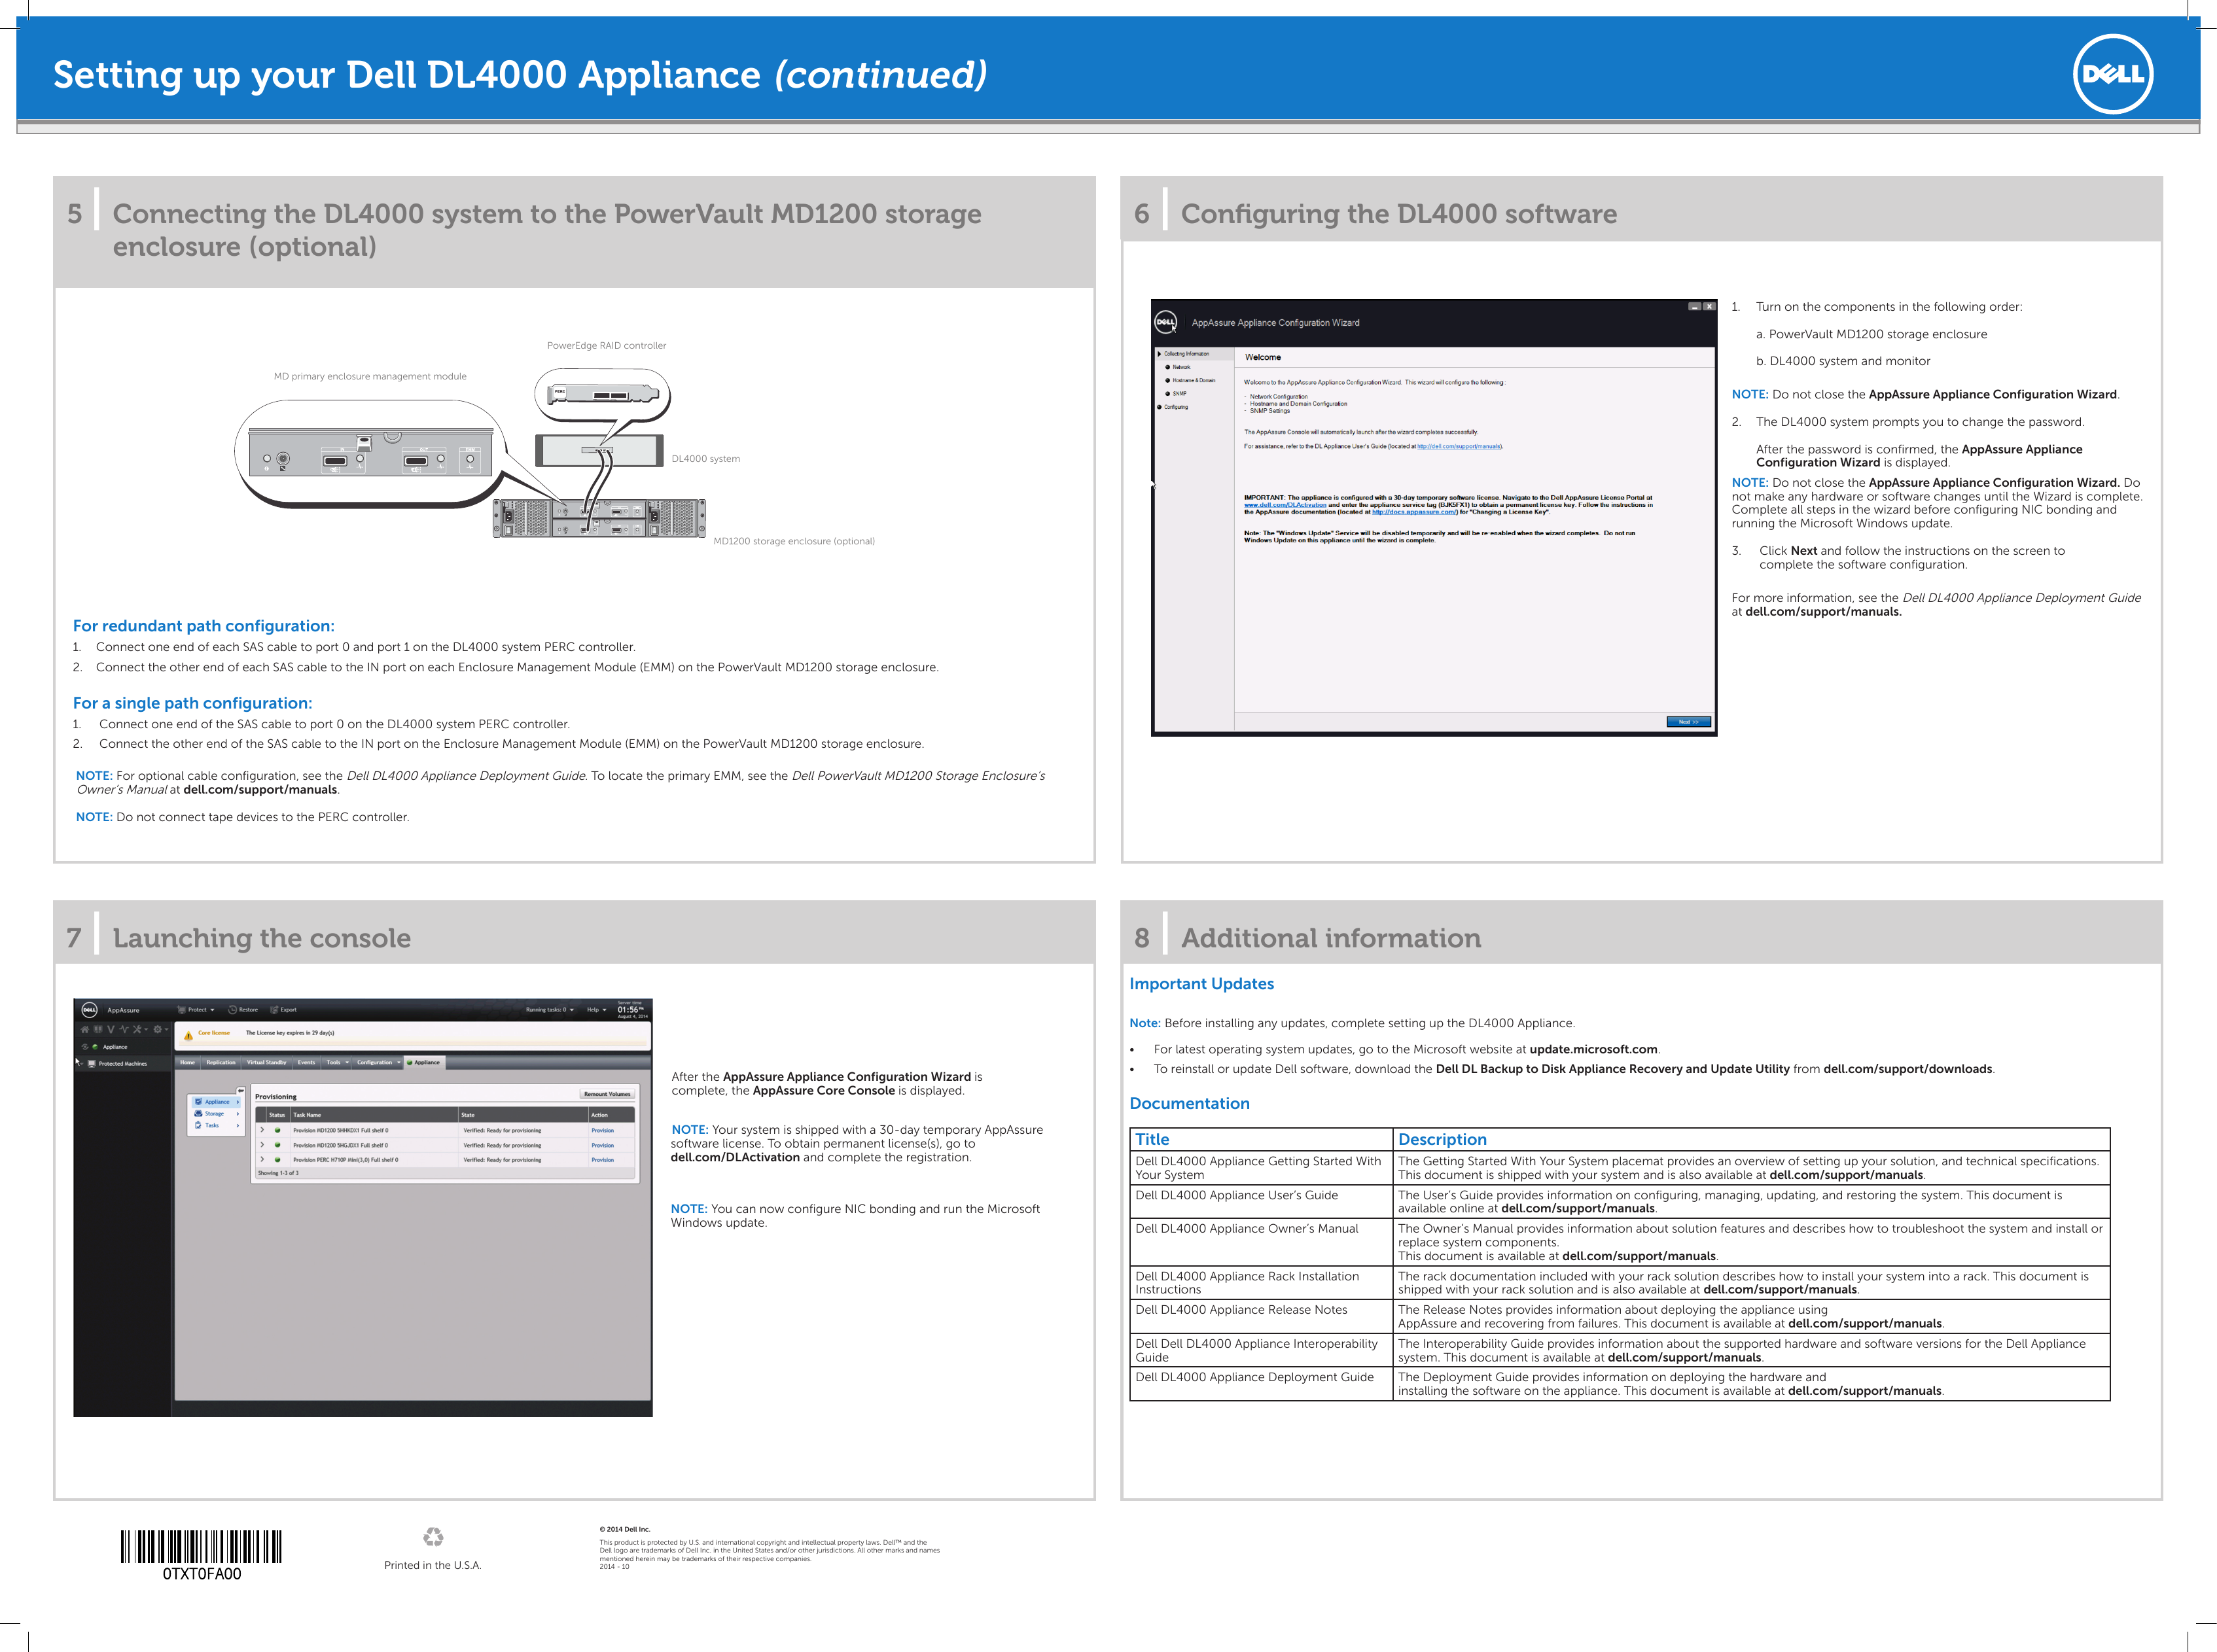Open the wrench tools icon in the sidebar
2217x1652 pixels.
(x=137, y=1029)
